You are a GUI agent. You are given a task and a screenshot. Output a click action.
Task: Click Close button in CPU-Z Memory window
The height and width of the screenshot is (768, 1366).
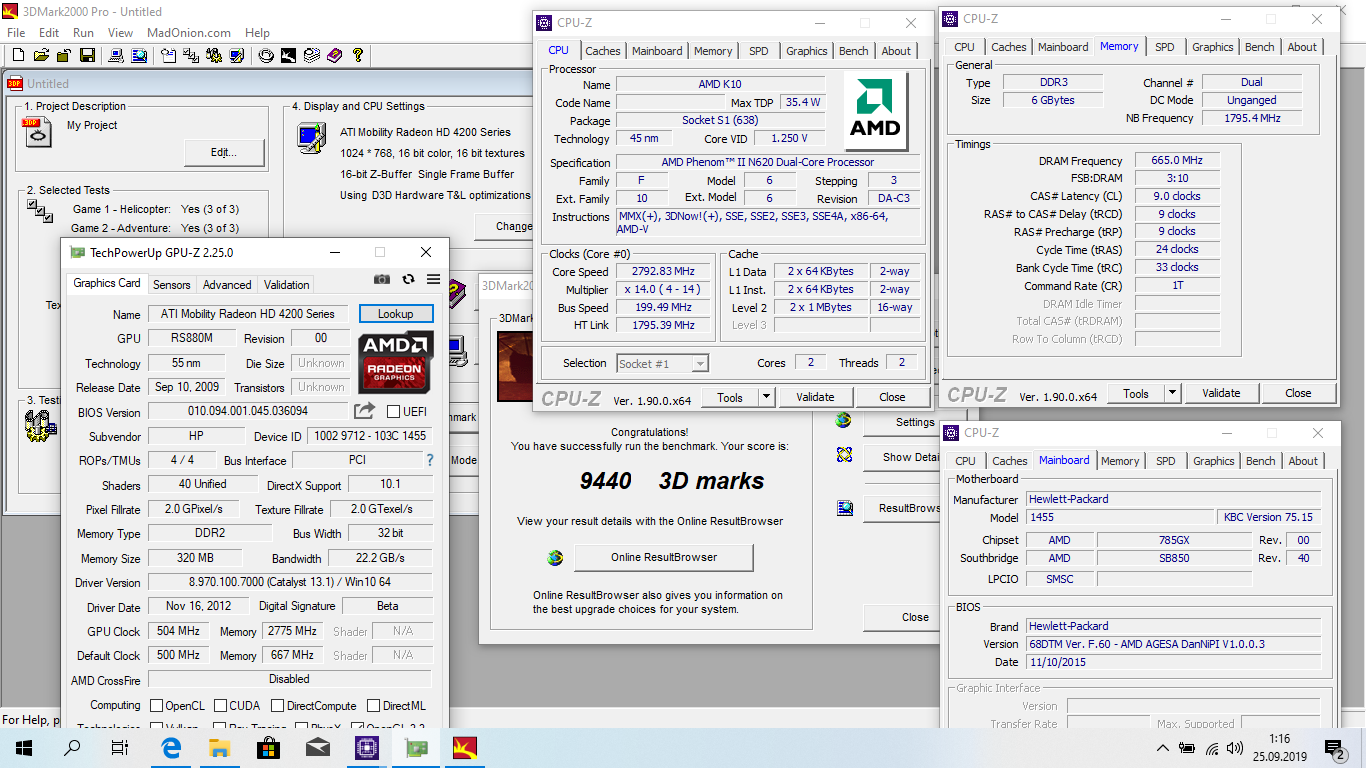[1298, 393]
